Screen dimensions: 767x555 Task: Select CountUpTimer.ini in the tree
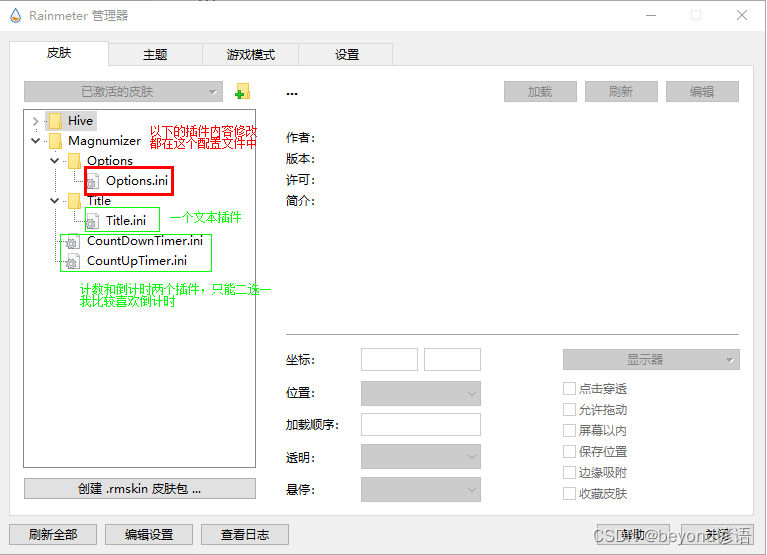point(137,261)
